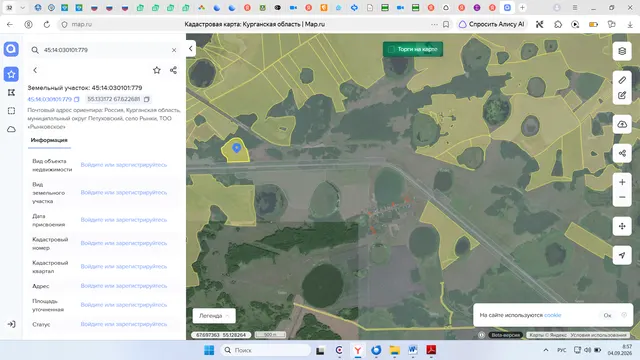Open the cloud upload map tool

622,124
